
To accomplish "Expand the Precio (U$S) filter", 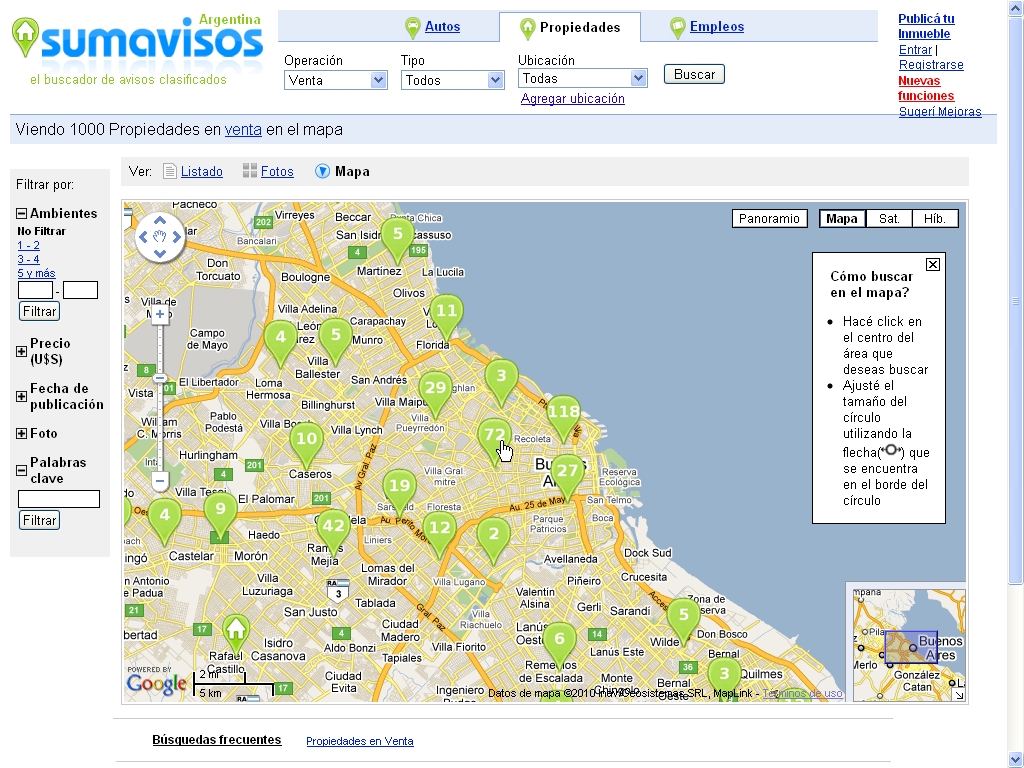I will click(22, 351).
